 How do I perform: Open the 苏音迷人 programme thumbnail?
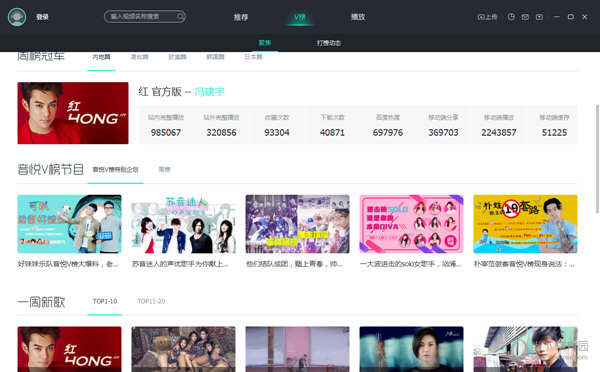tap(183, 224)
